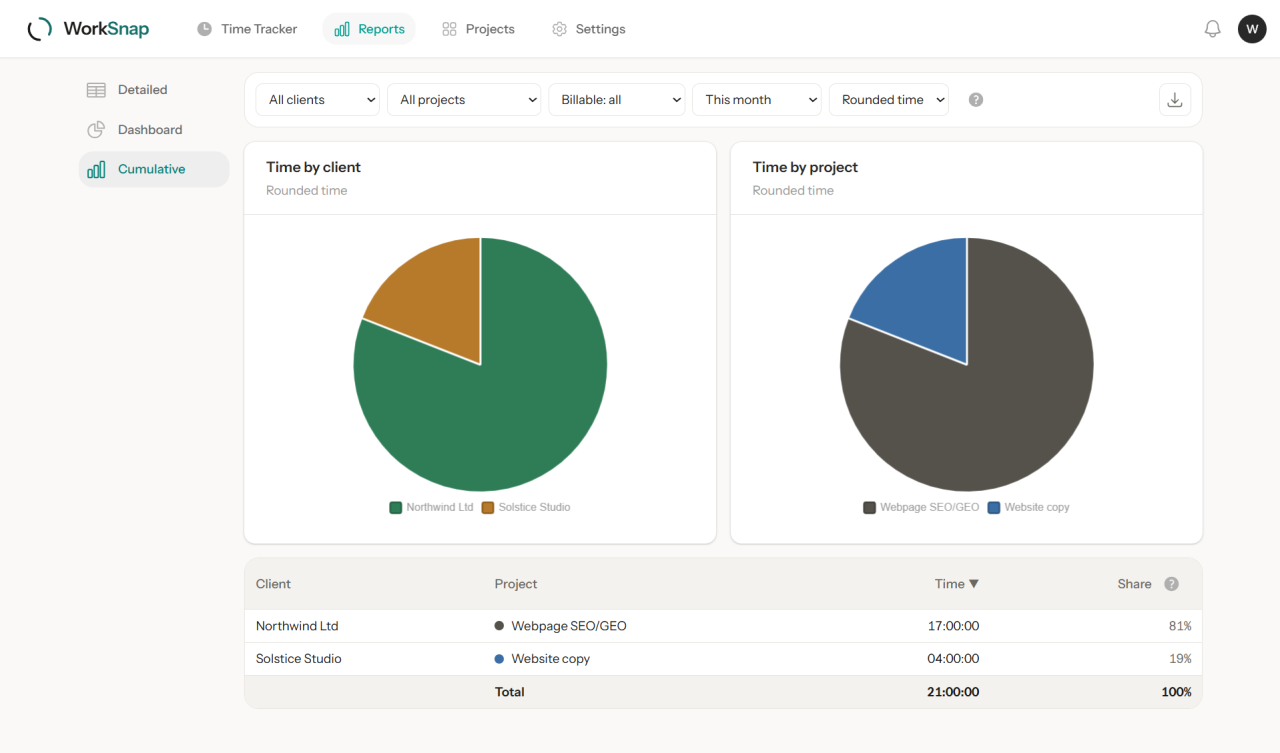The image size is (1280, 753).
Task: Toggle Solstice Studio legend entry in client chart
Action: (526, 507)
